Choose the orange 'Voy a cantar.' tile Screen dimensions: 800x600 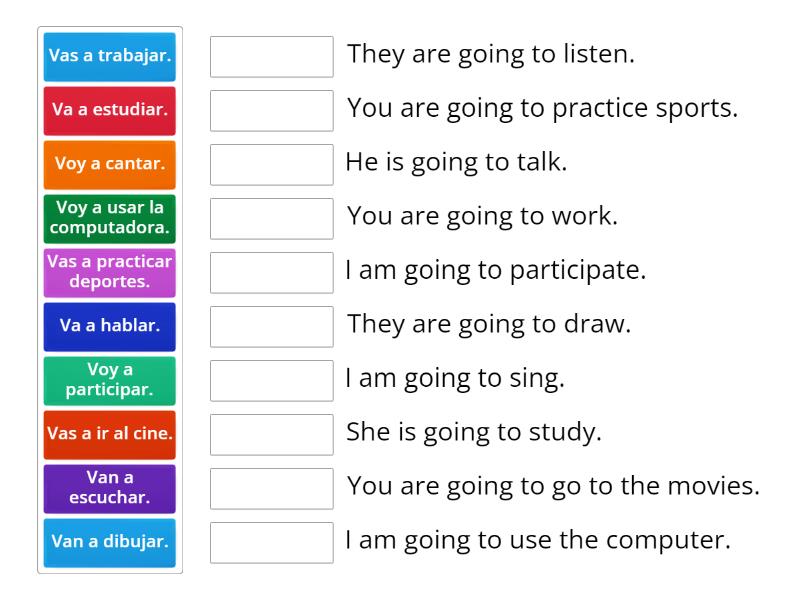point(110,165)
